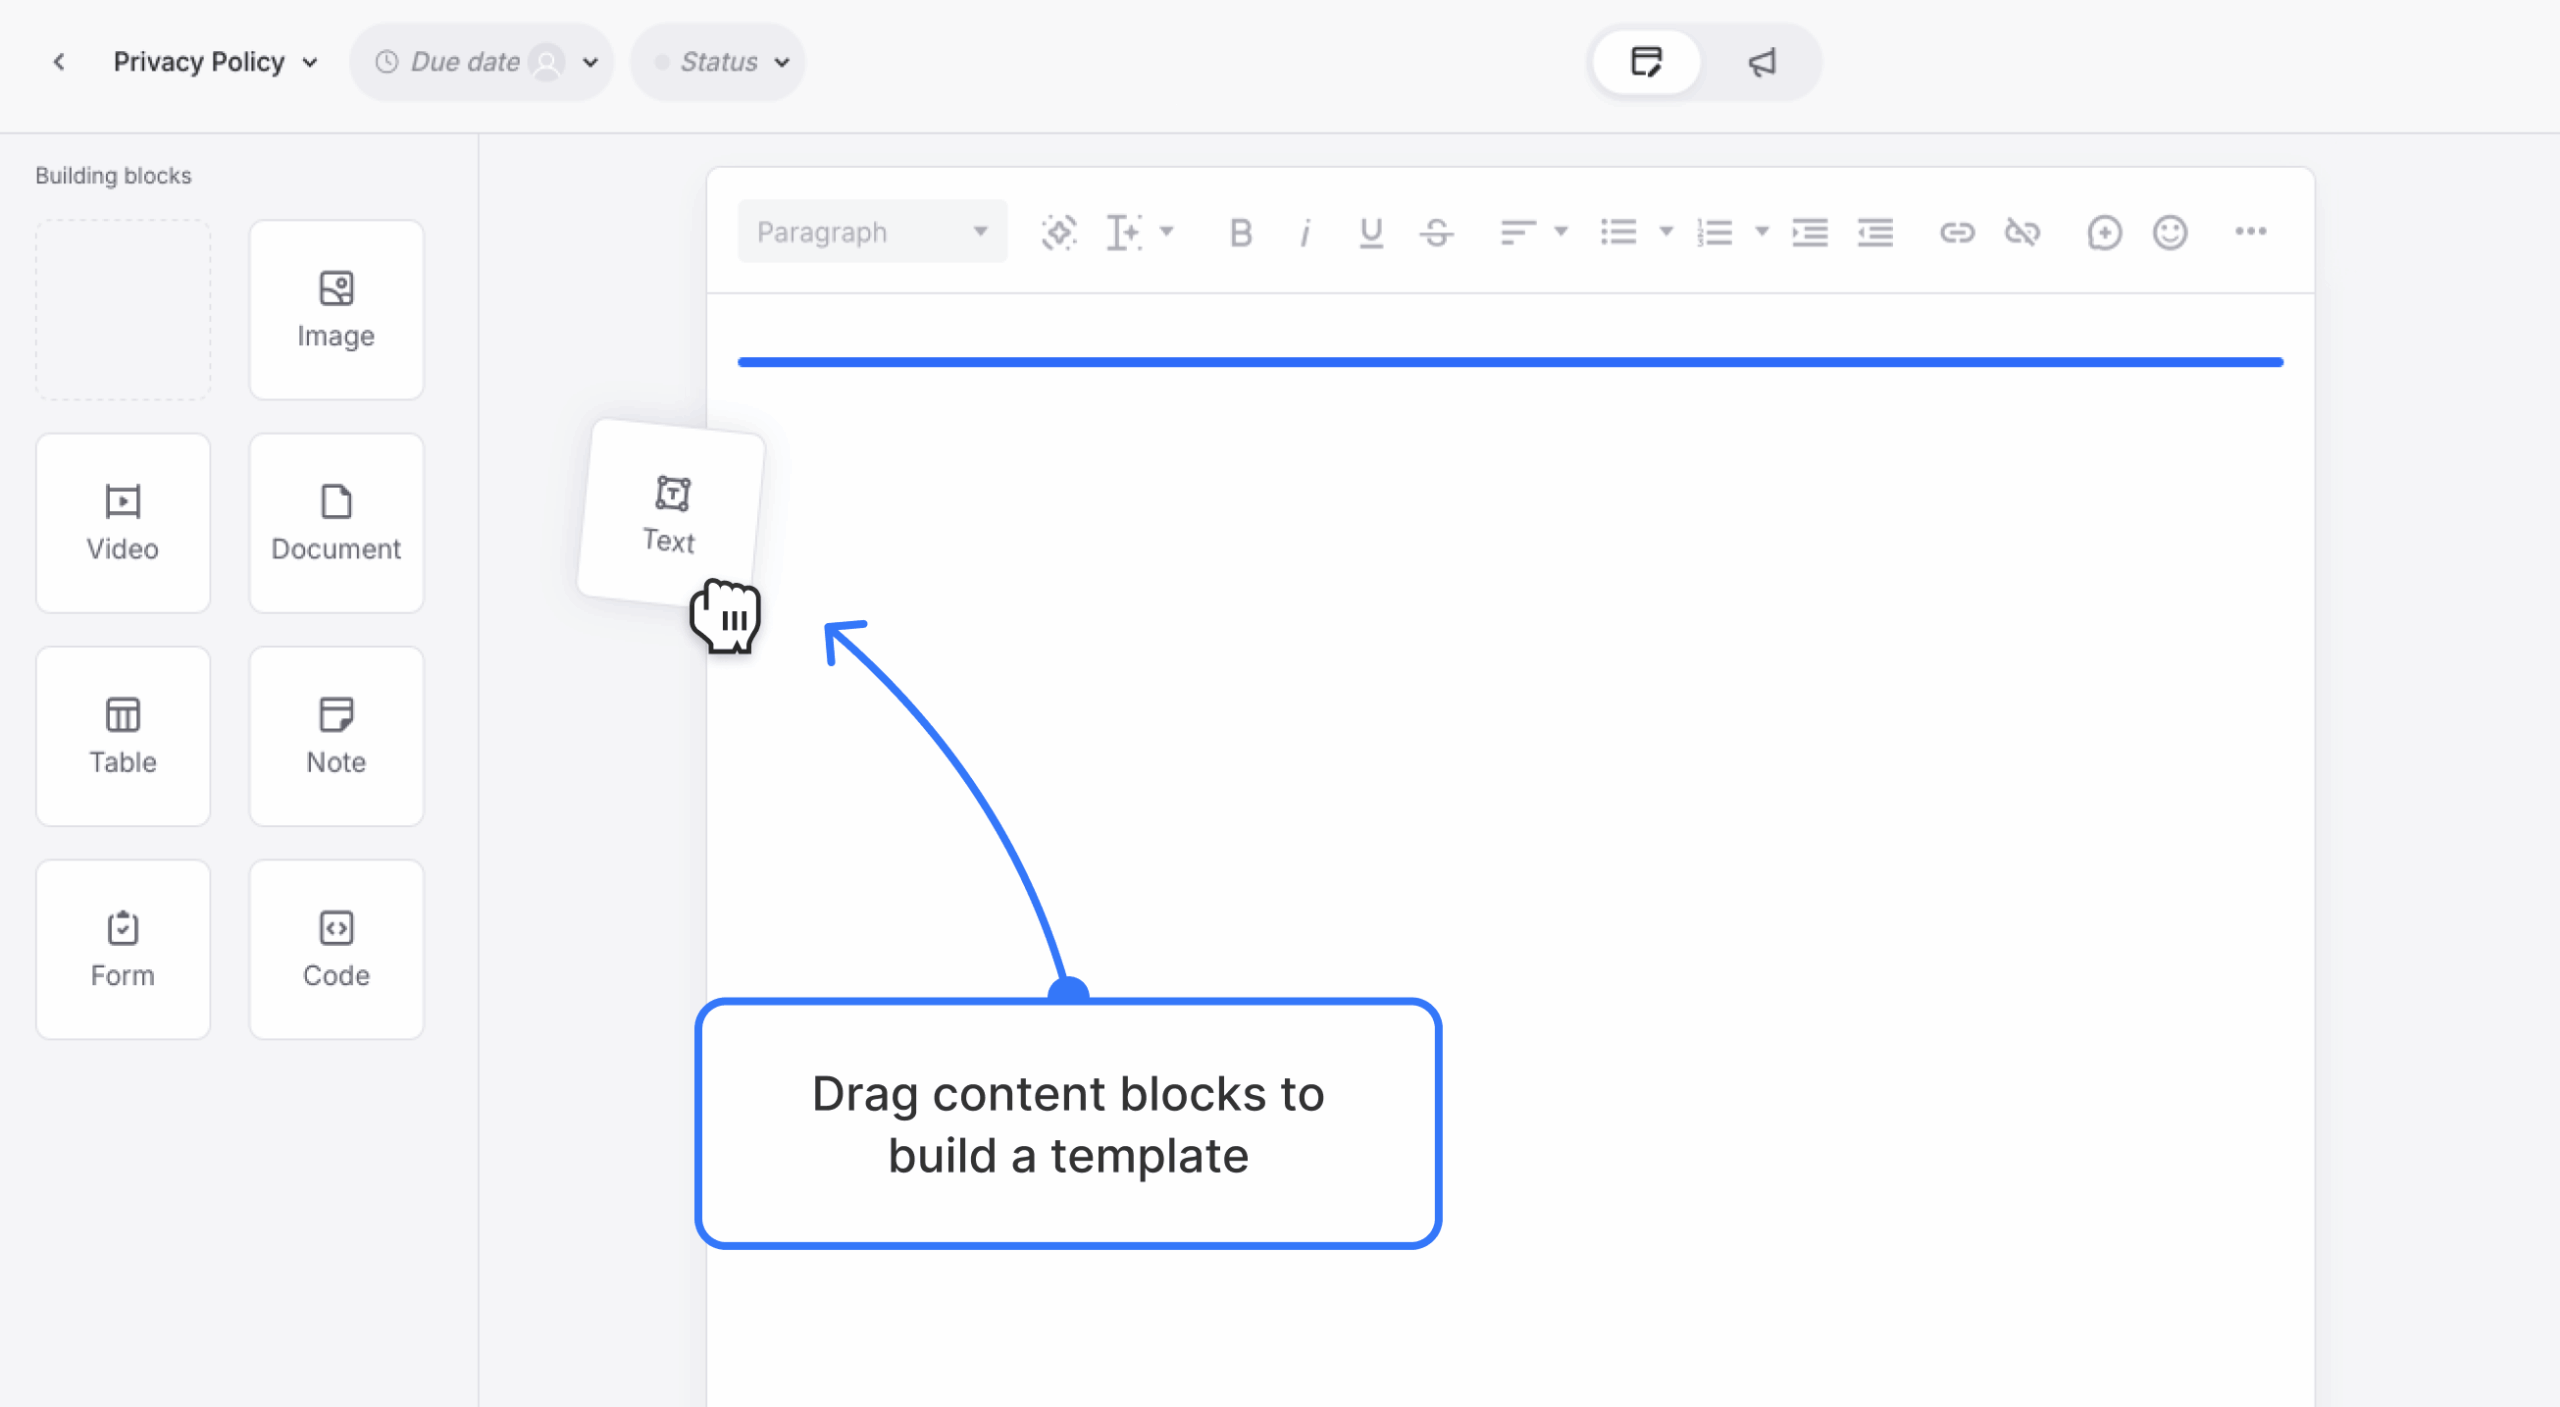This screenshot has width=2560, height=1407.
Task: Expand the text alignment options arrow
Action: click(x=1561, y=232)
